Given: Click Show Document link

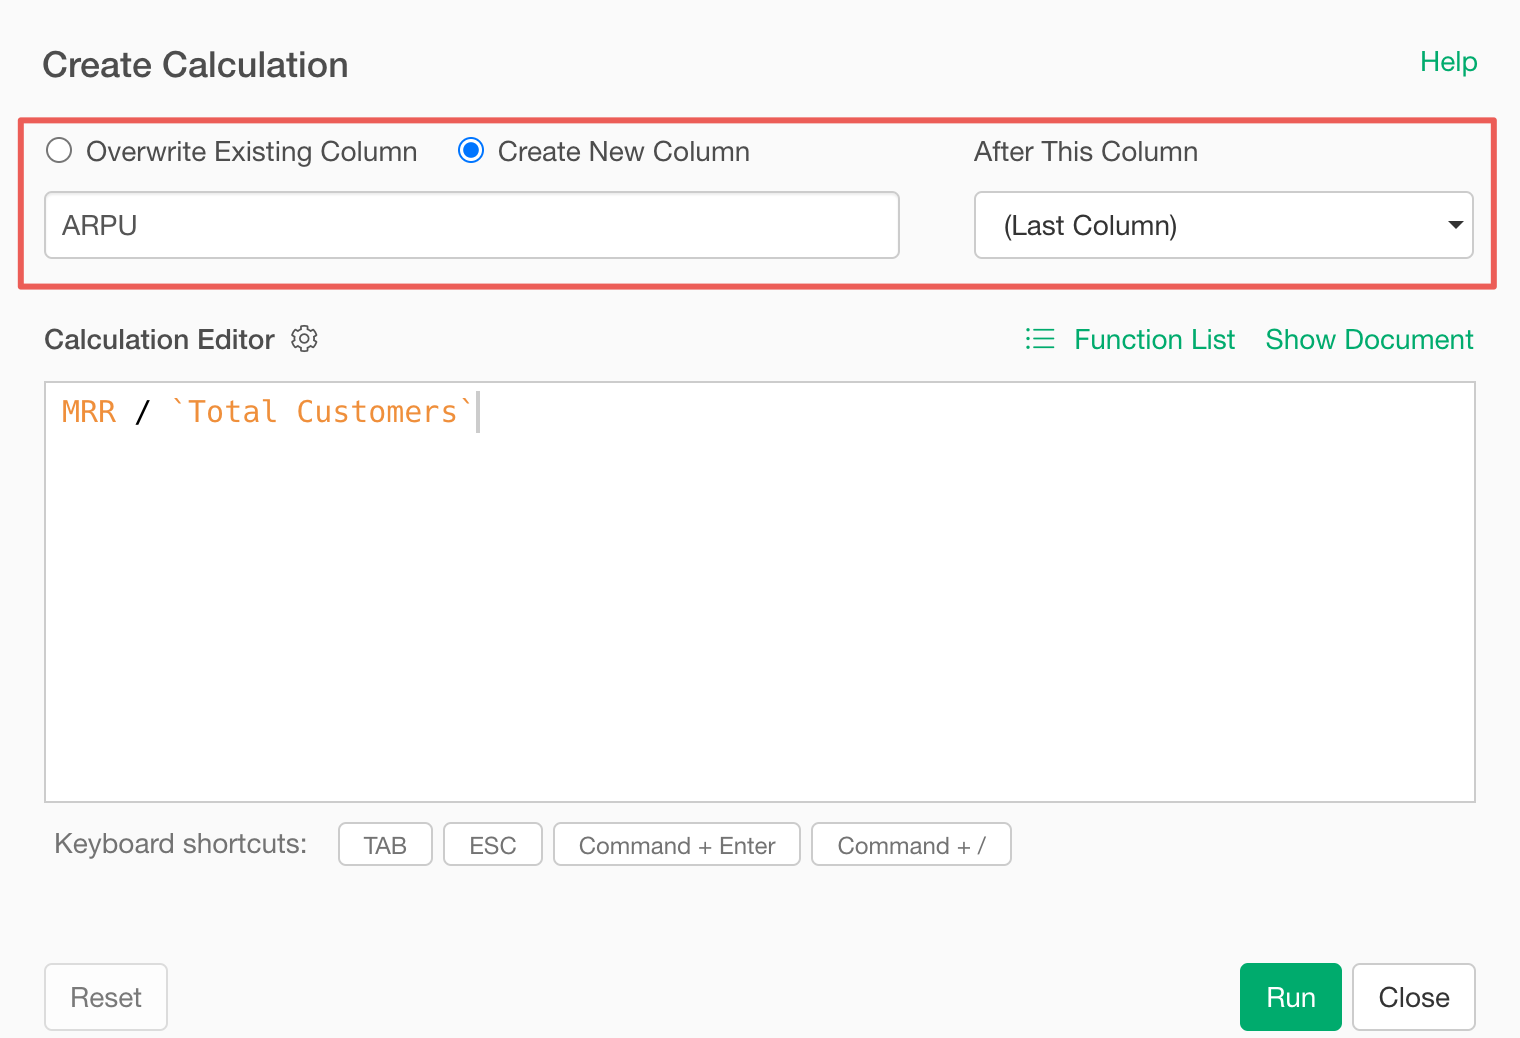Looking at the screenshot, I should point(1369,340).
